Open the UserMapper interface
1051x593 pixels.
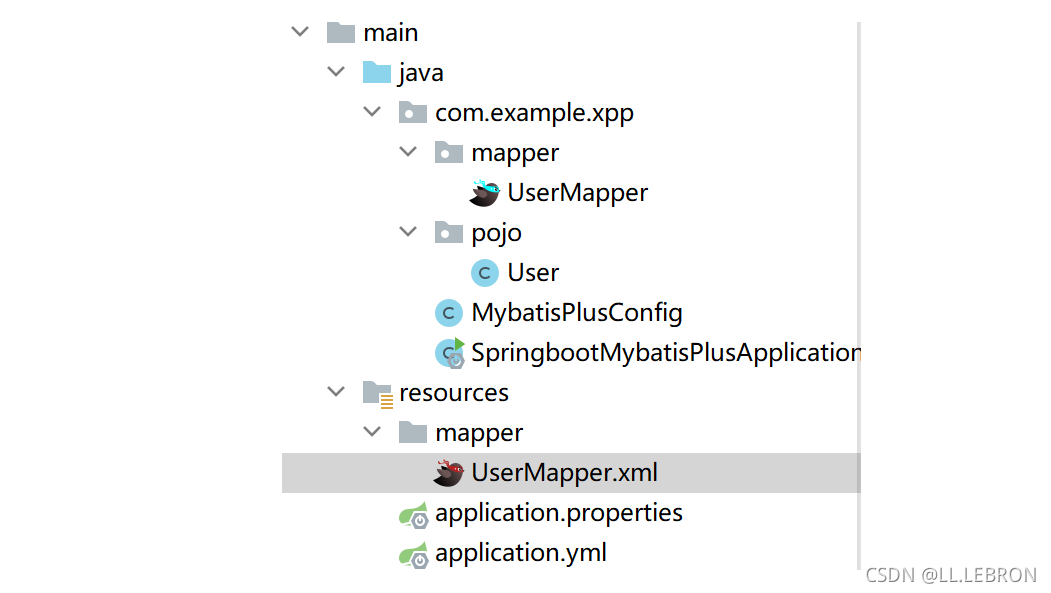[x=578, y=193]
